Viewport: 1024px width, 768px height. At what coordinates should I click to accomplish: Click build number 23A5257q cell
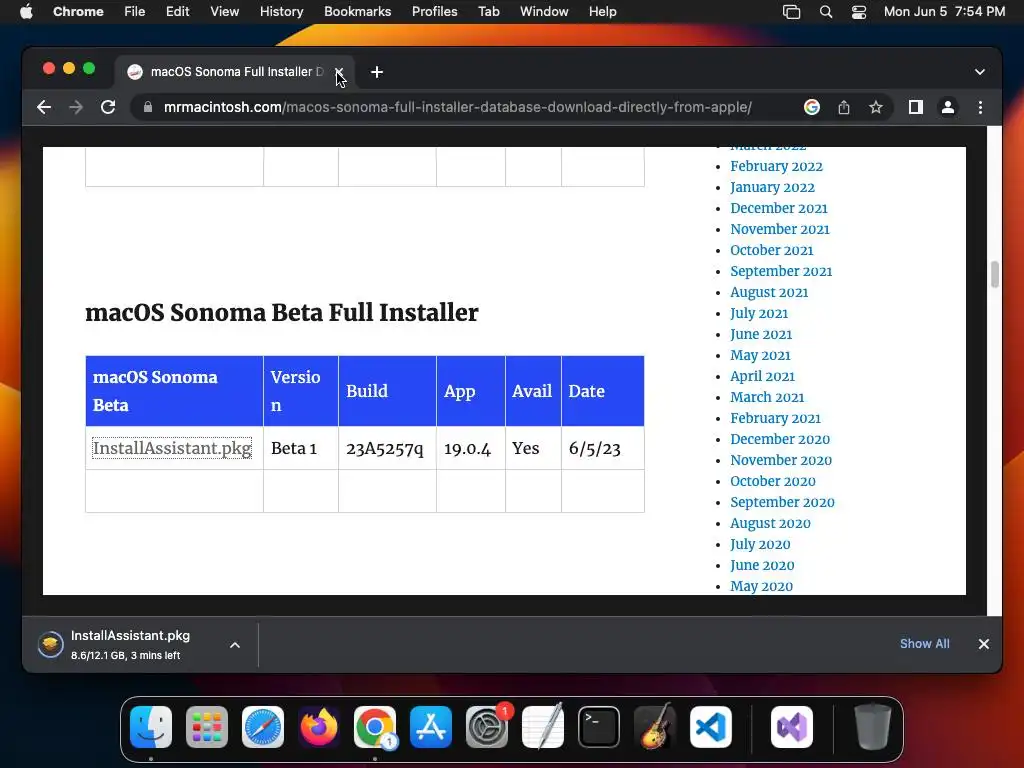(x=387, y=448)
